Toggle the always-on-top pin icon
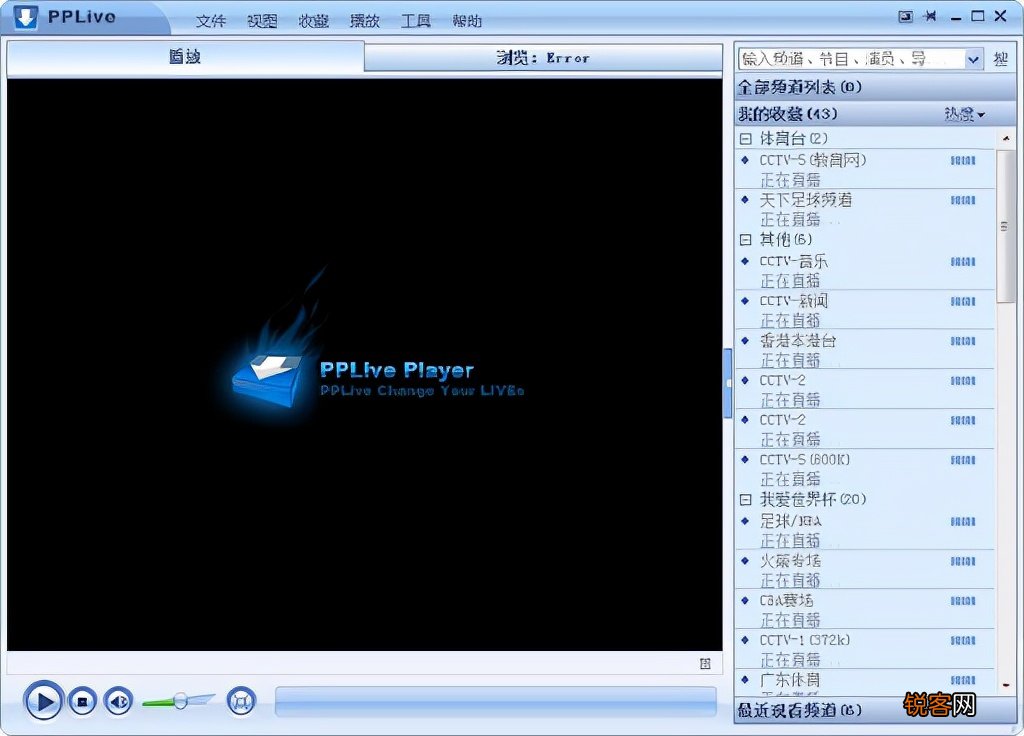The width and height of the screenshot is (1024, 736). 930,16
